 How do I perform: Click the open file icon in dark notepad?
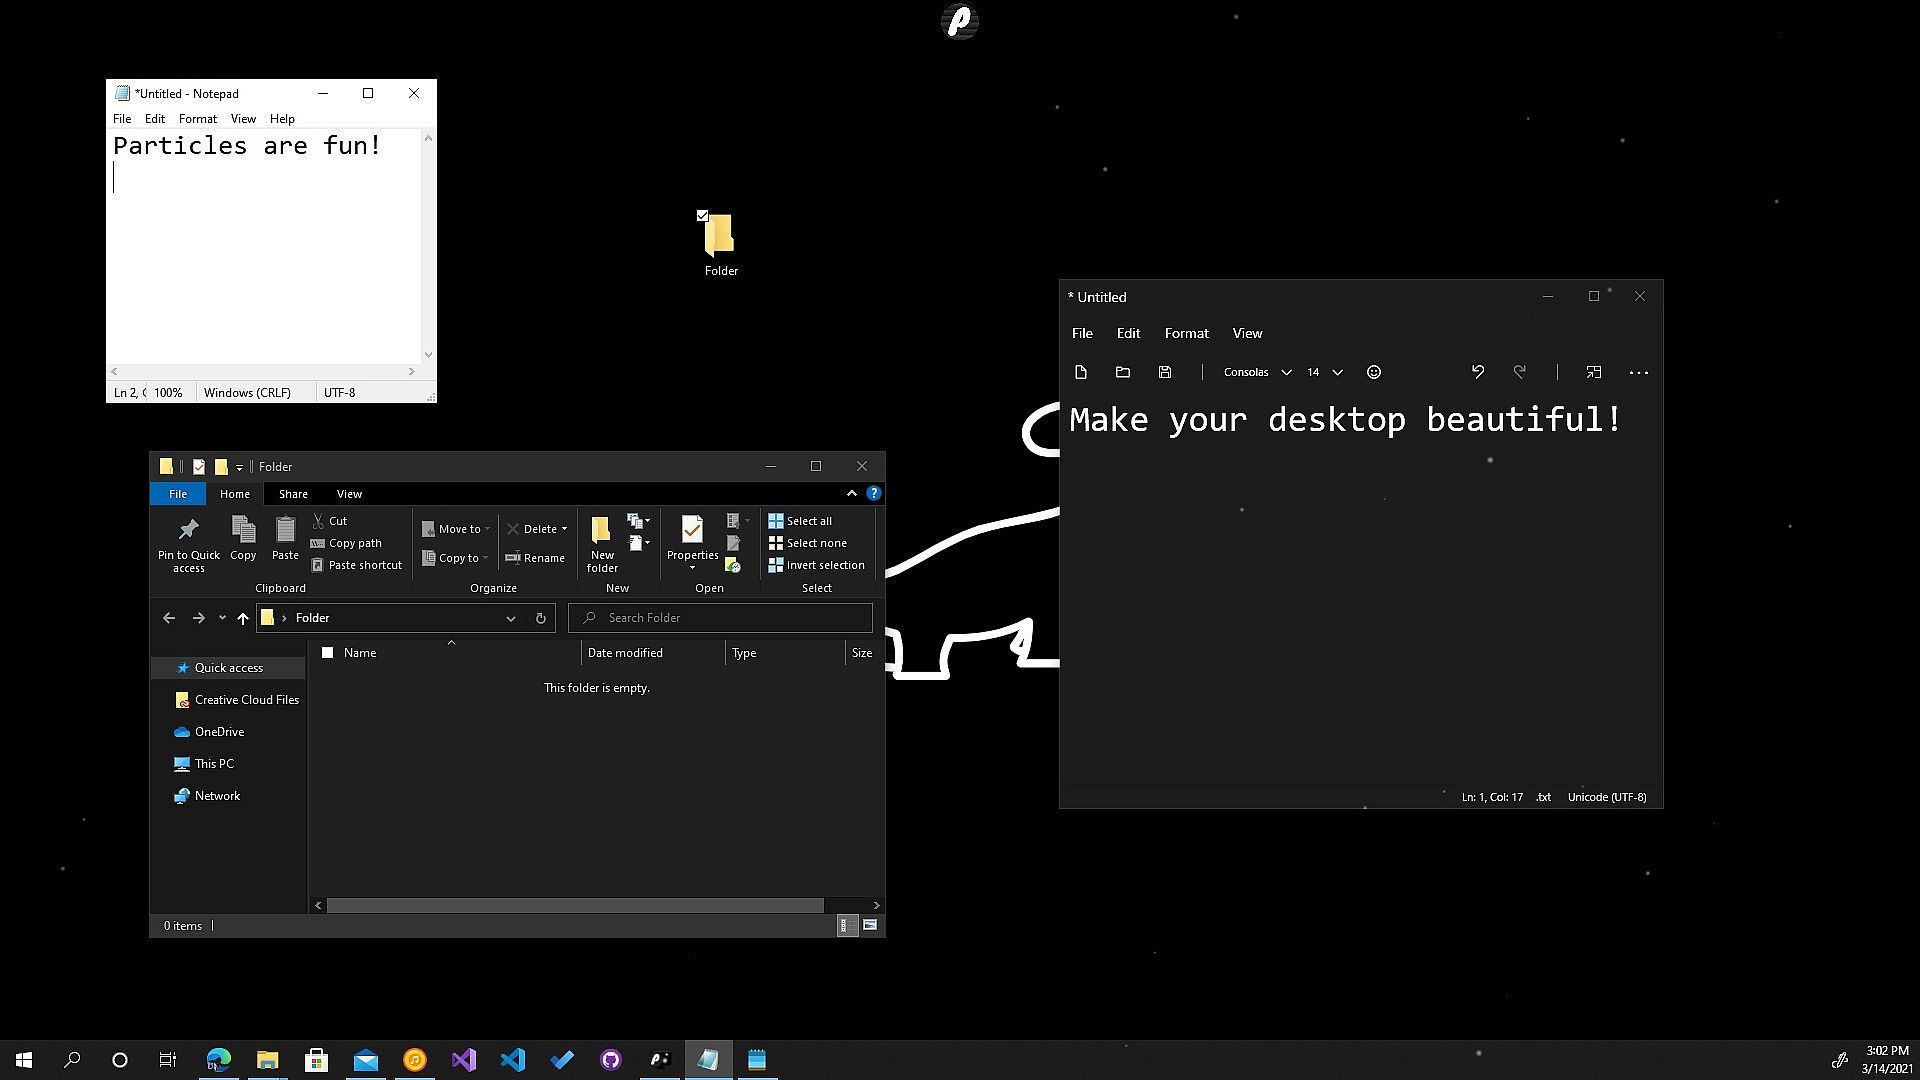1122,372
